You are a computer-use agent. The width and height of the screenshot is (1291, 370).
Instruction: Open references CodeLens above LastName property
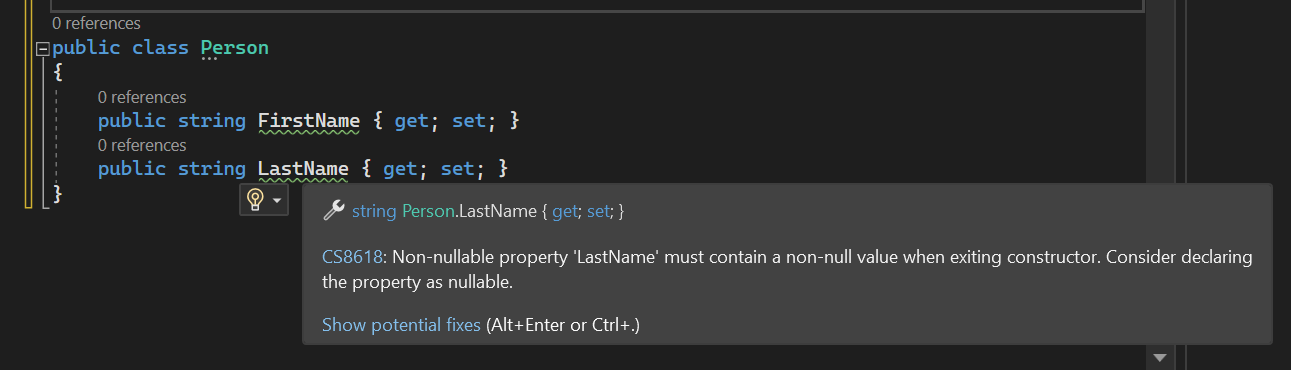point(142,145)
